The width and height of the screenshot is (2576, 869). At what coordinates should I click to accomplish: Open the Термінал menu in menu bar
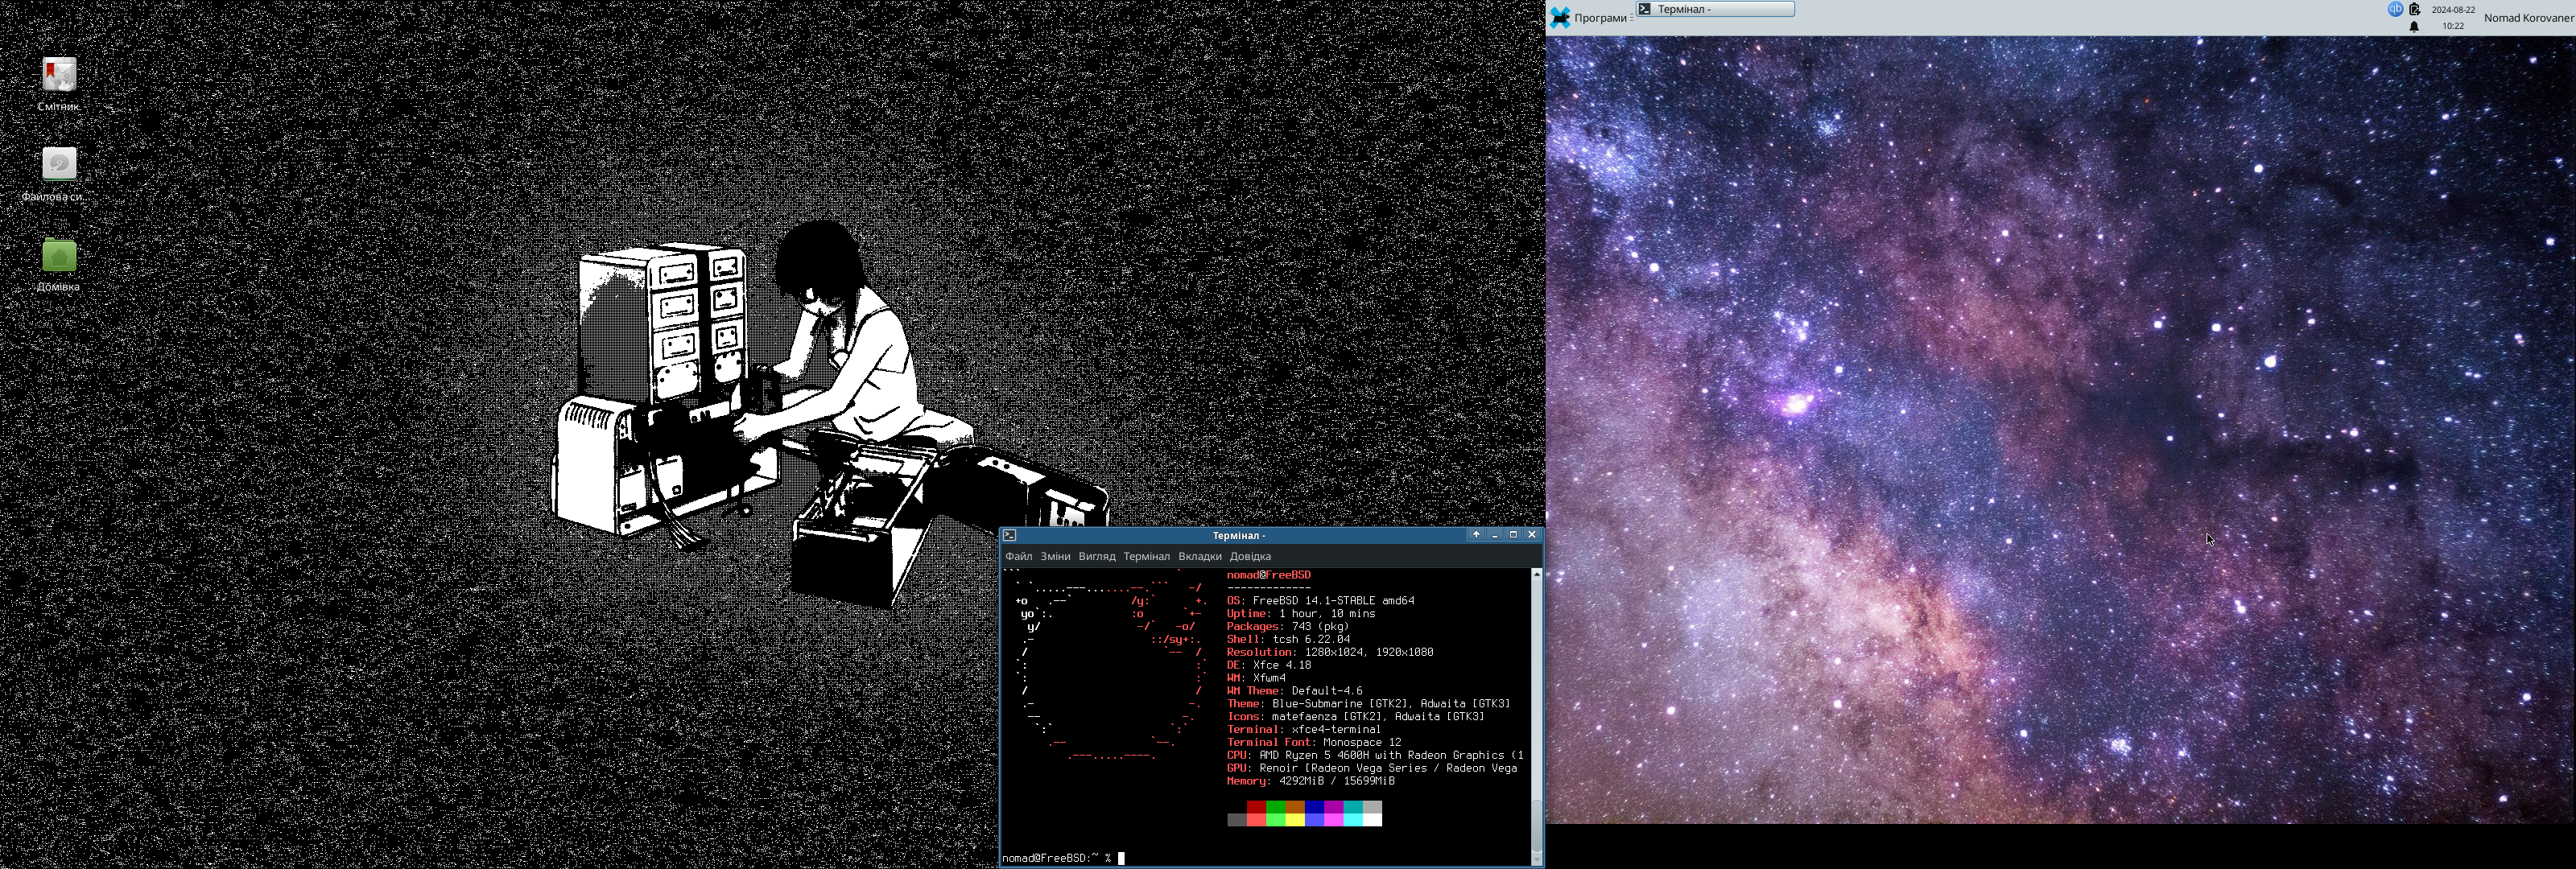(x=1146, y=557)
